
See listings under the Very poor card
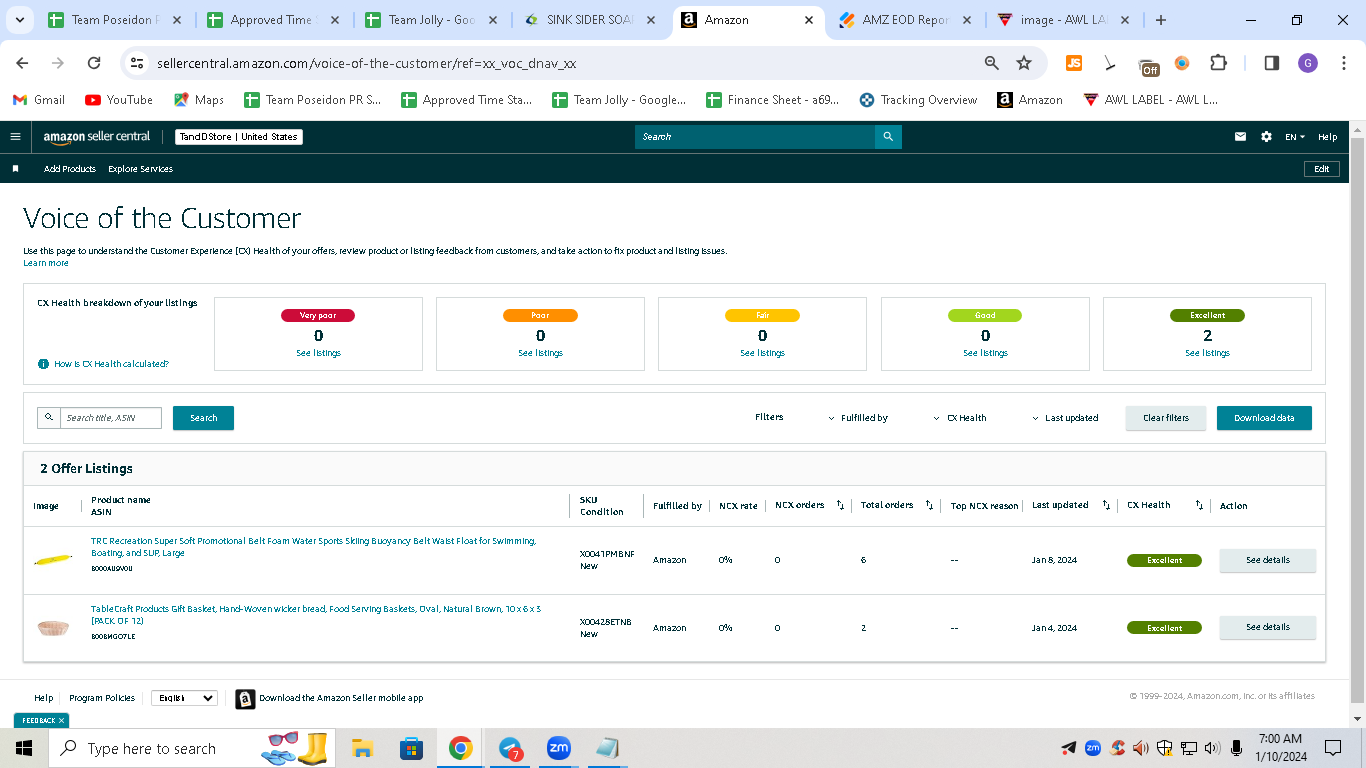click(x=318, y=353)
